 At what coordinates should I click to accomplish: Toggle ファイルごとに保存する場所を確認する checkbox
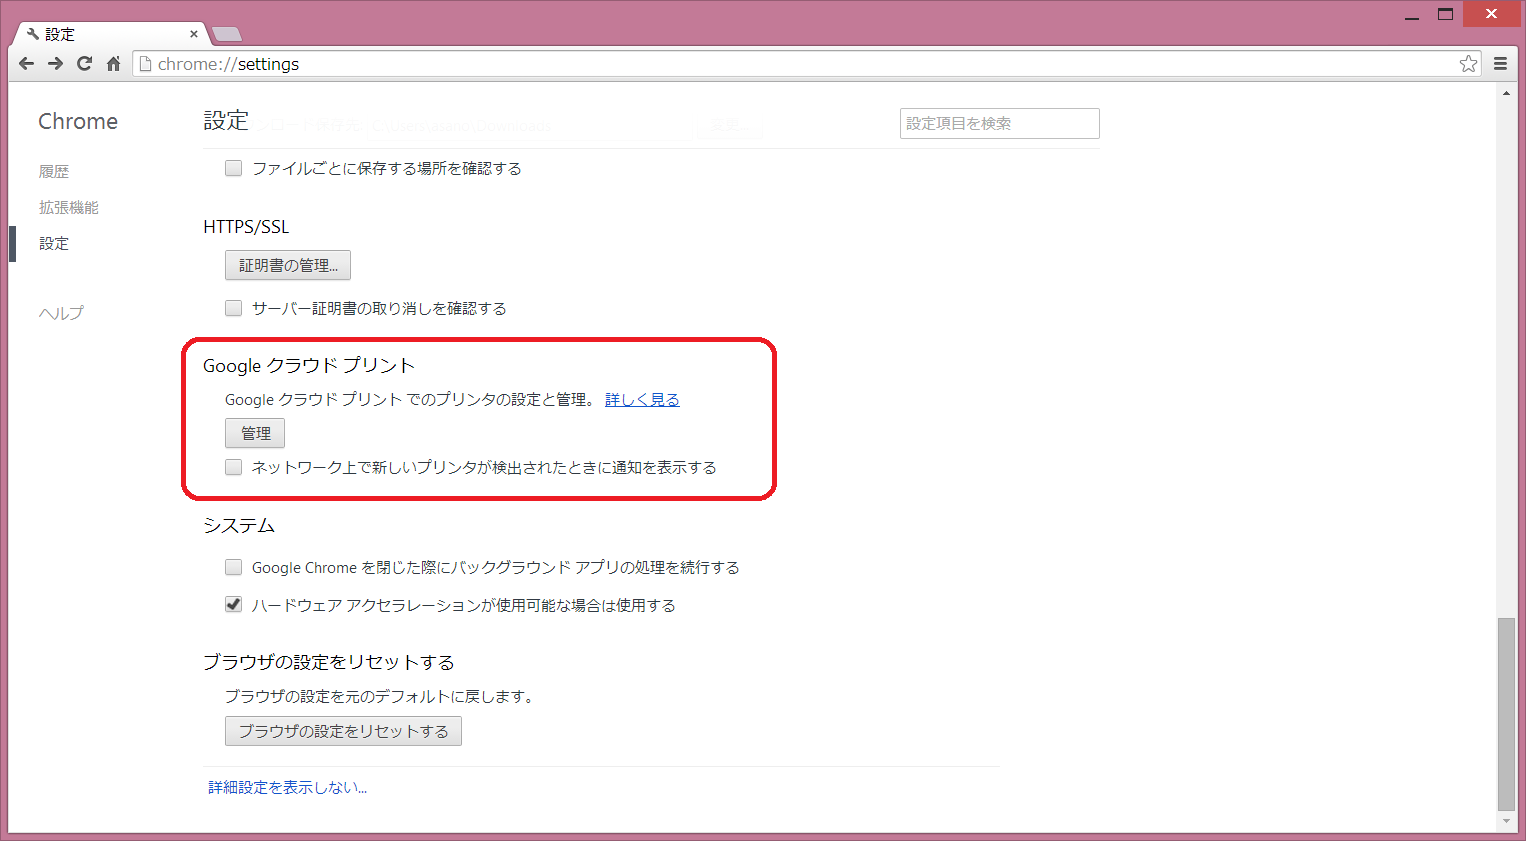pyautogui.click(x=234, y=168)
